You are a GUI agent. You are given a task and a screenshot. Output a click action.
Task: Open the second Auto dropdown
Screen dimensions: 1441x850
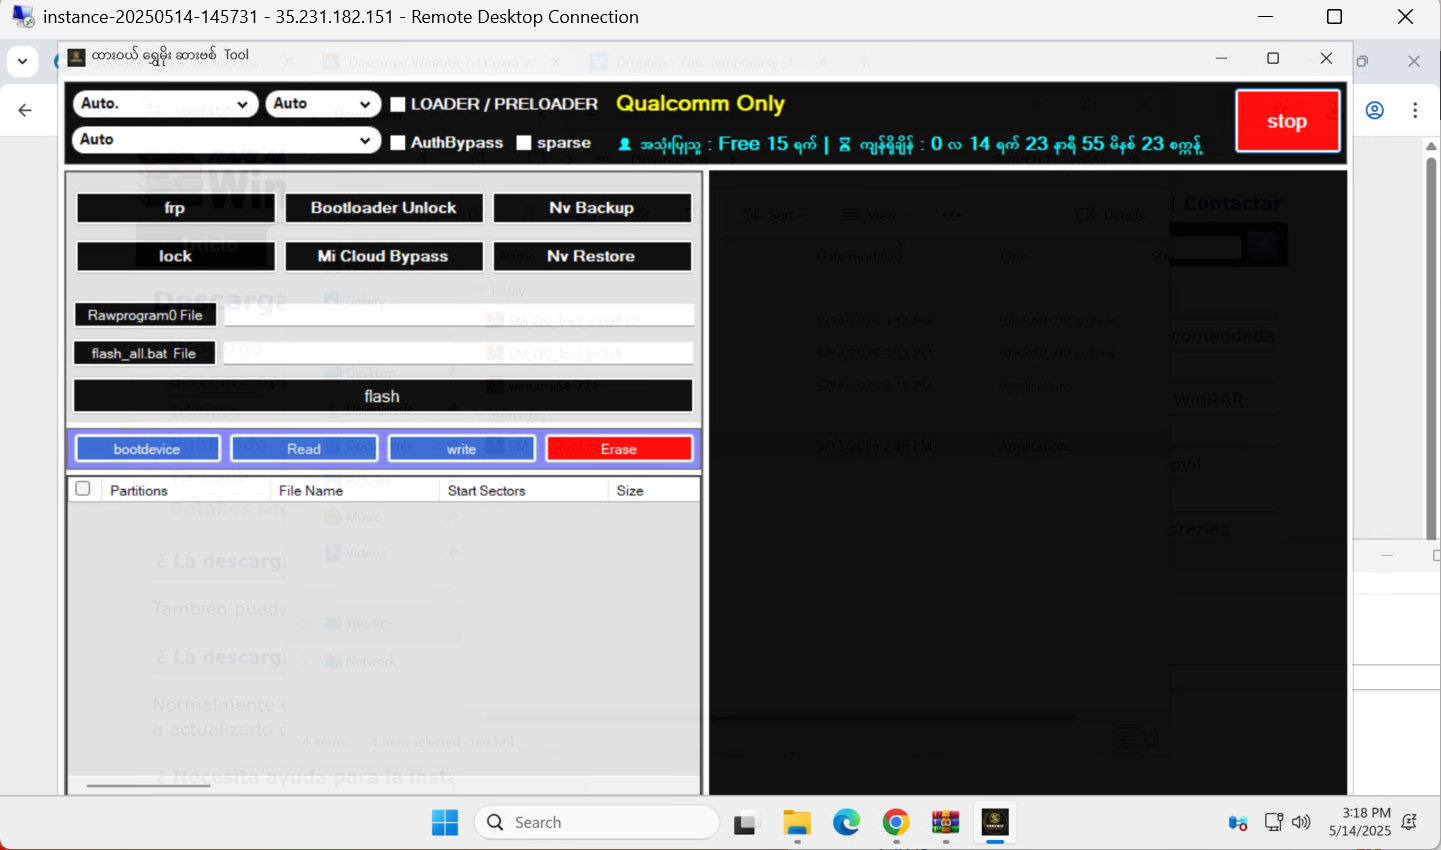[x=323, y=103]
